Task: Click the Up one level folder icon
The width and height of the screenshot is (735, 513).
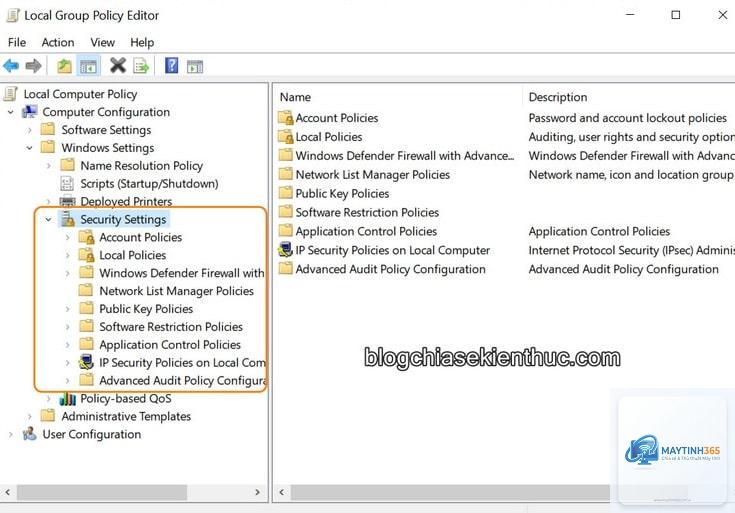Action: pyautogui.click(x=65, y=66)
